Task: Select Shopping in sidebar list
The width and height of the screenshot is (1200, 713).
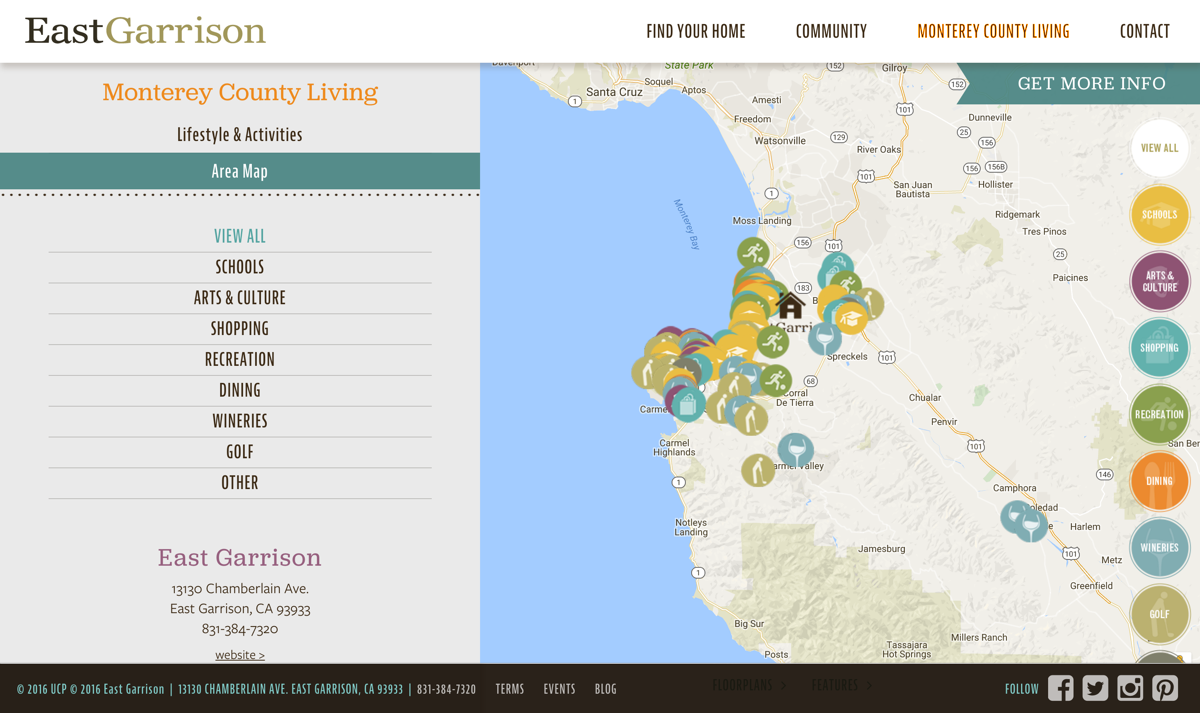Action: [240, 329]
